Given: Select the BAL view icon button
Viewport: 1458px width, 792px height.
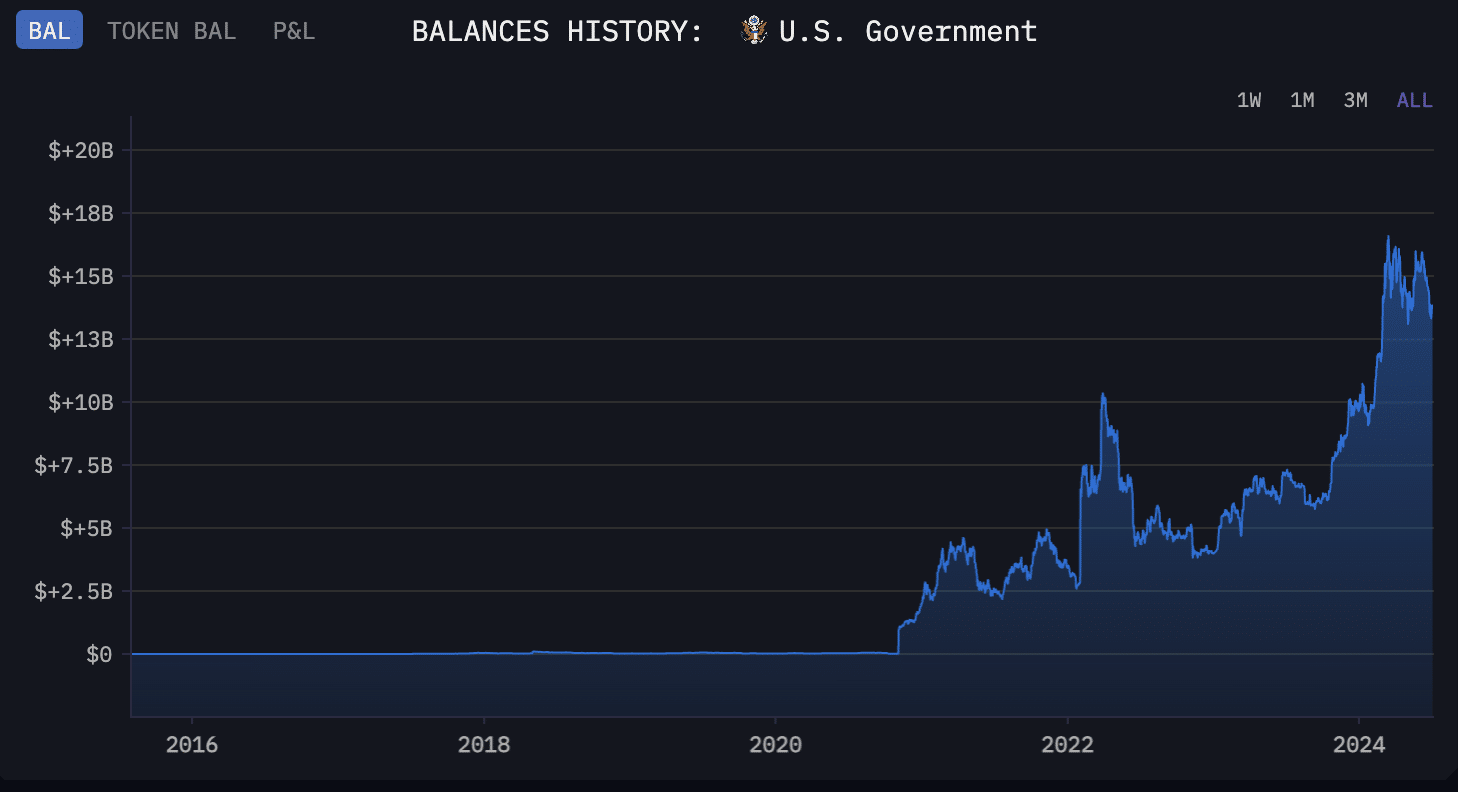Looking at the screenshot, I should click(x=48, y=30).
